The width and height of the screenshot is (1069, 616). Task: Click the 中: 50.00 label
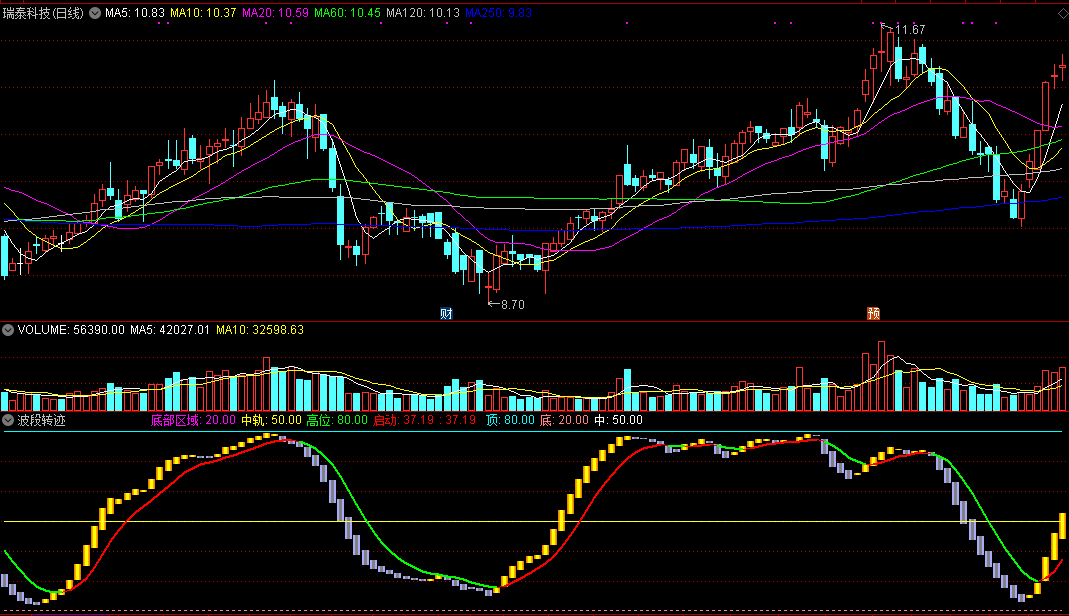click(618, 420)
